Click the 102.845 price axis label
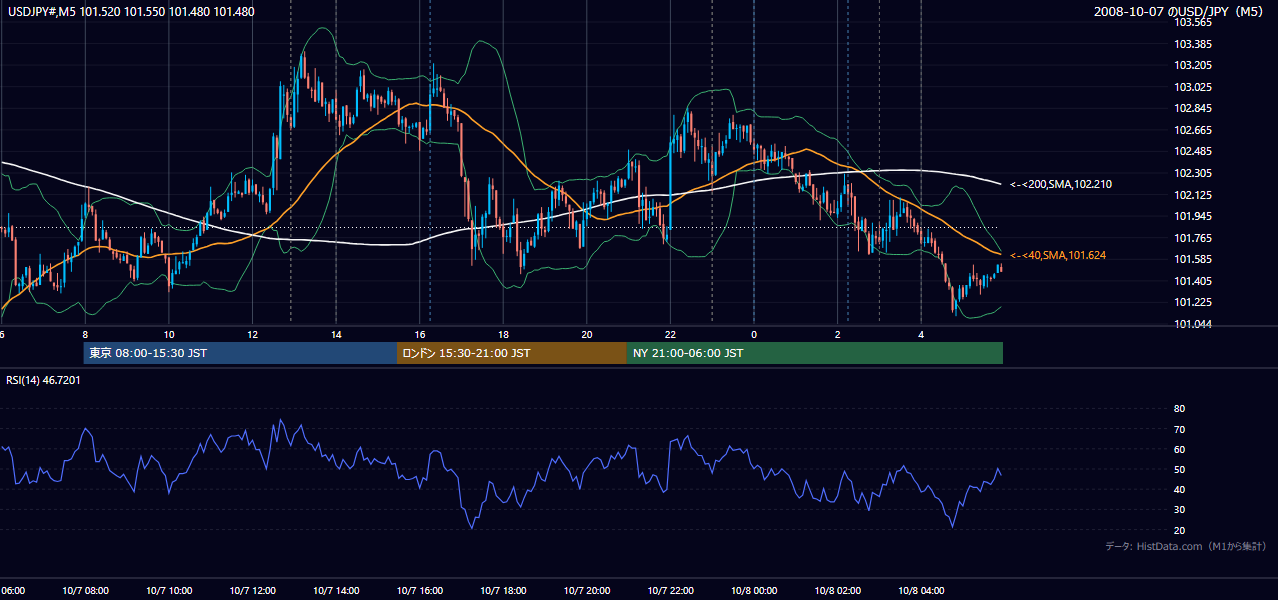This screenshot has width=1278, height=600. (x=1192, y=108)
